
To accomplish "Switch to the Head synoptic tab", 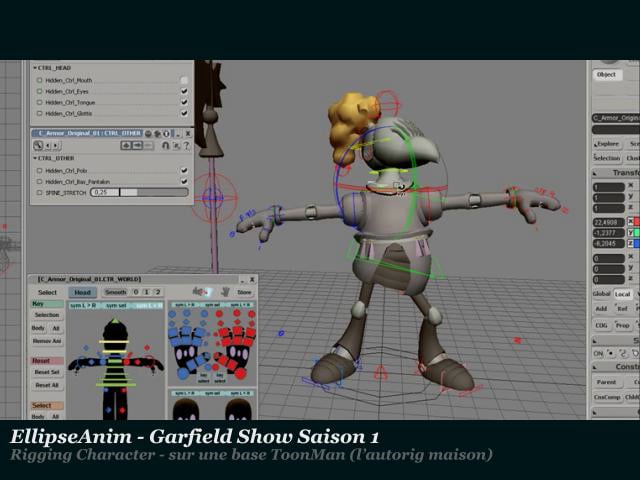I will click(x=82, y=292).
